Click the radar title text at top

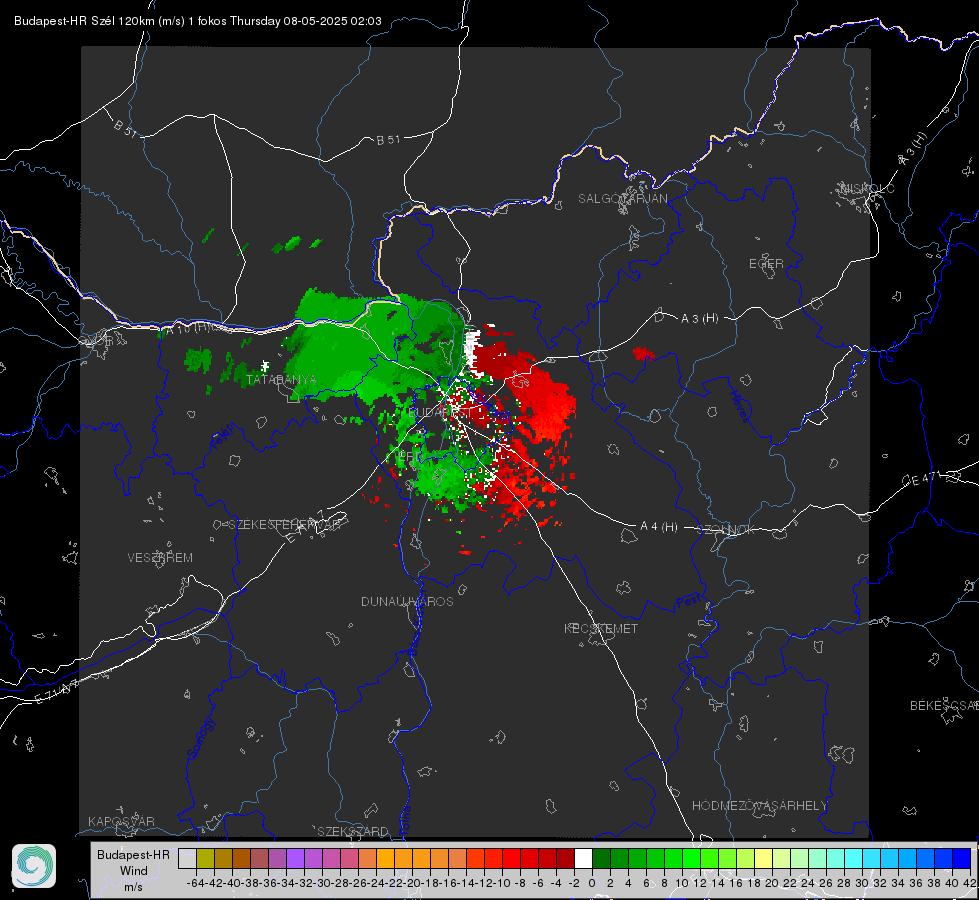(x=197, y=21)
